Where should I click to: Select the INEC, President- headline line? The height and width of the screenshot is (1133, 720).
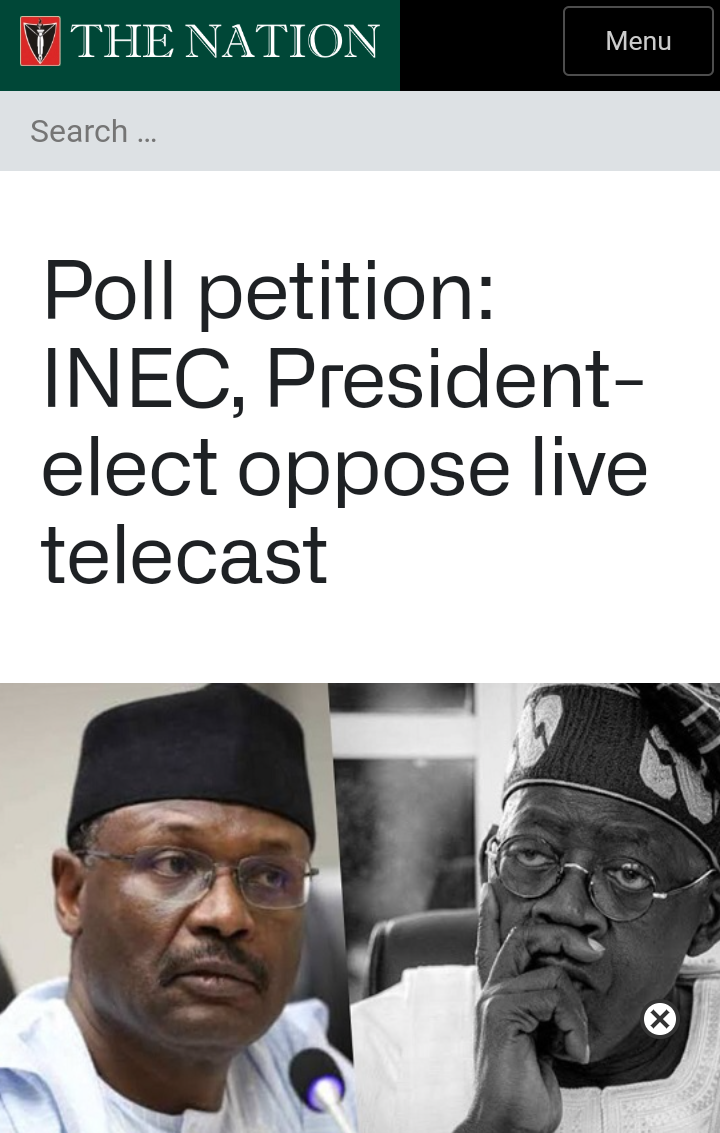(x=343, y=379)
